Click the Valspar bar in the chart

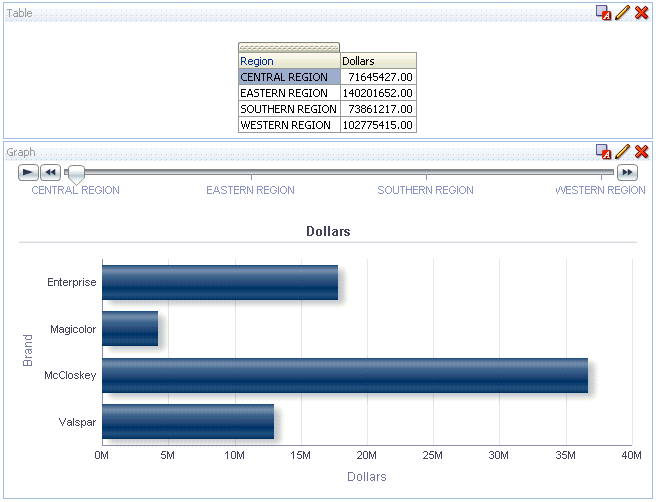(188, 421)
